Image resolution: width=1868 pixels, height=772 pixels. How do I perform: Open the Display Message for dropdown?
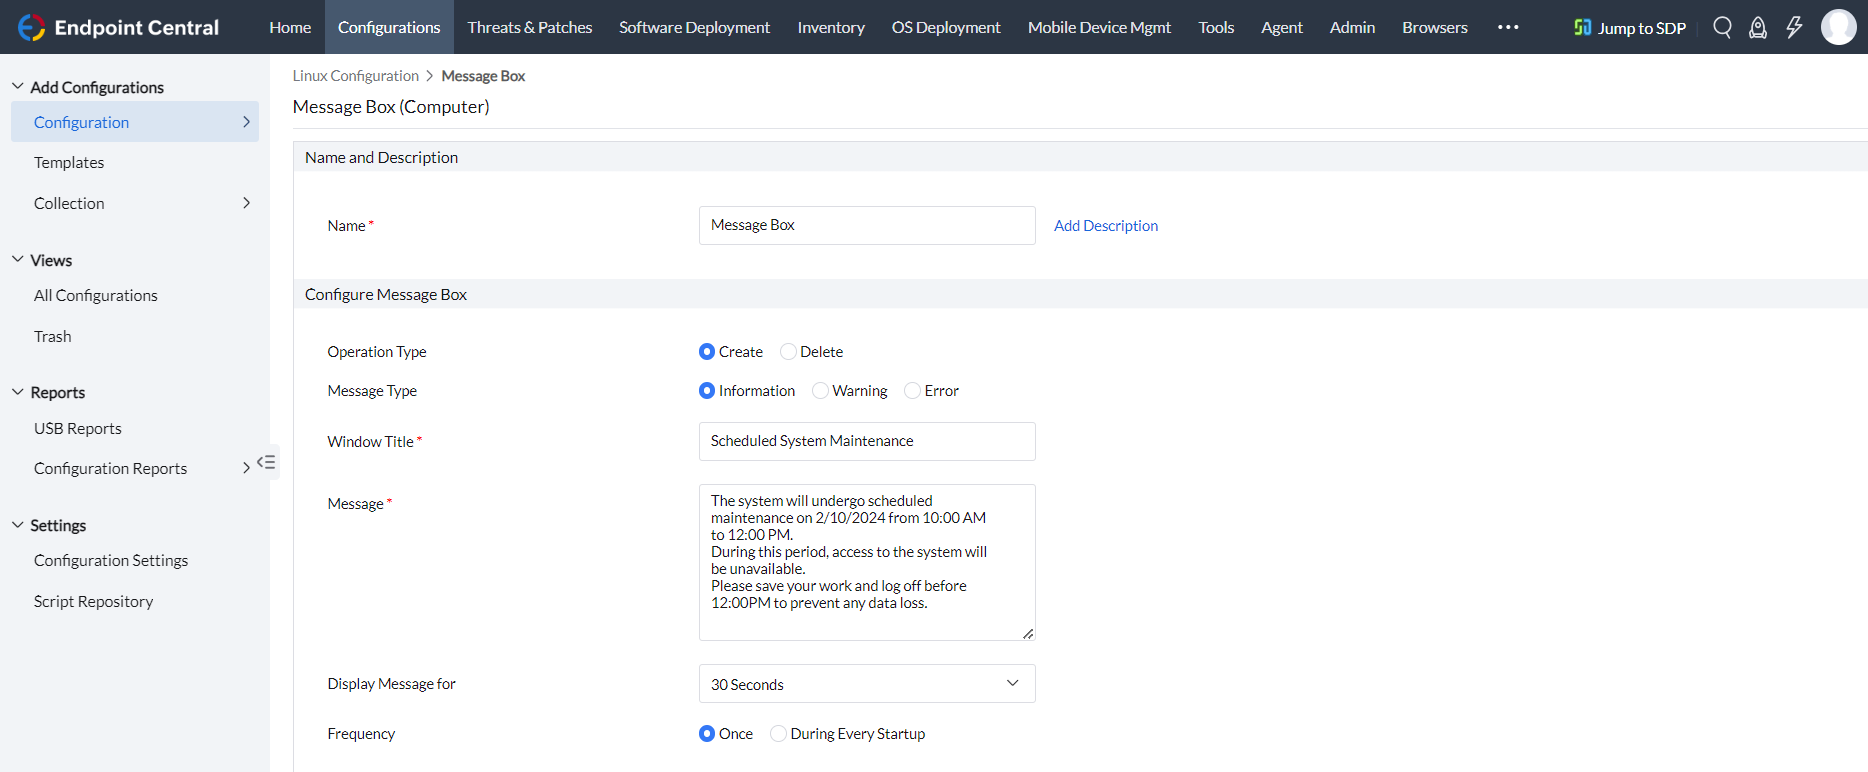click(x=866, y=684)
